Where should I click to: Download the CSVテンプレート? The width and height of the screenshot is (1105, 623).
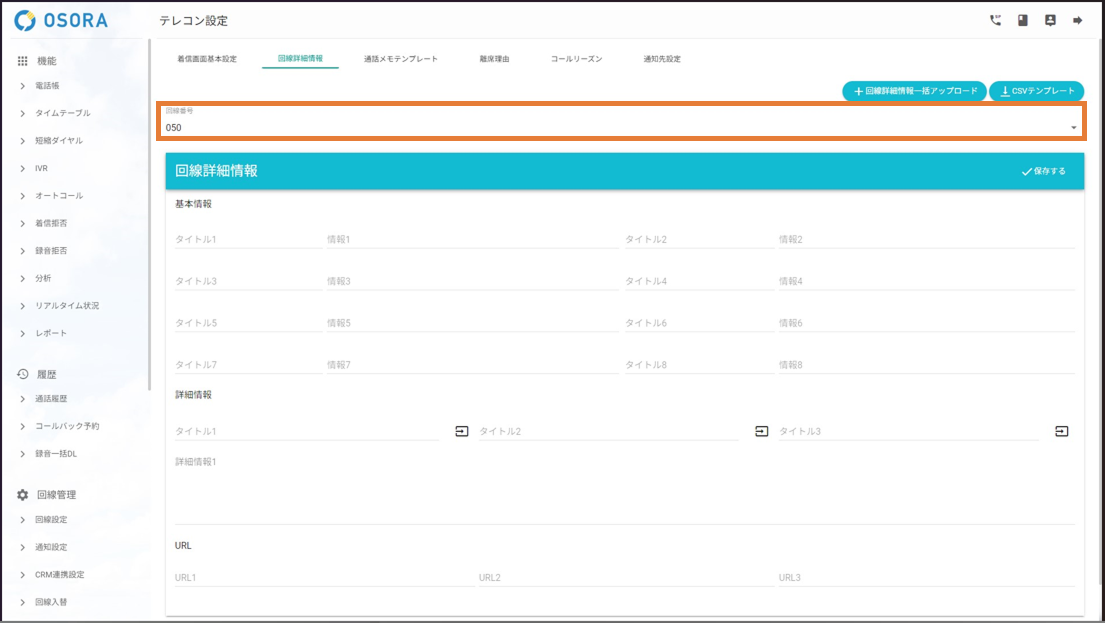(x=1037, y=91)
